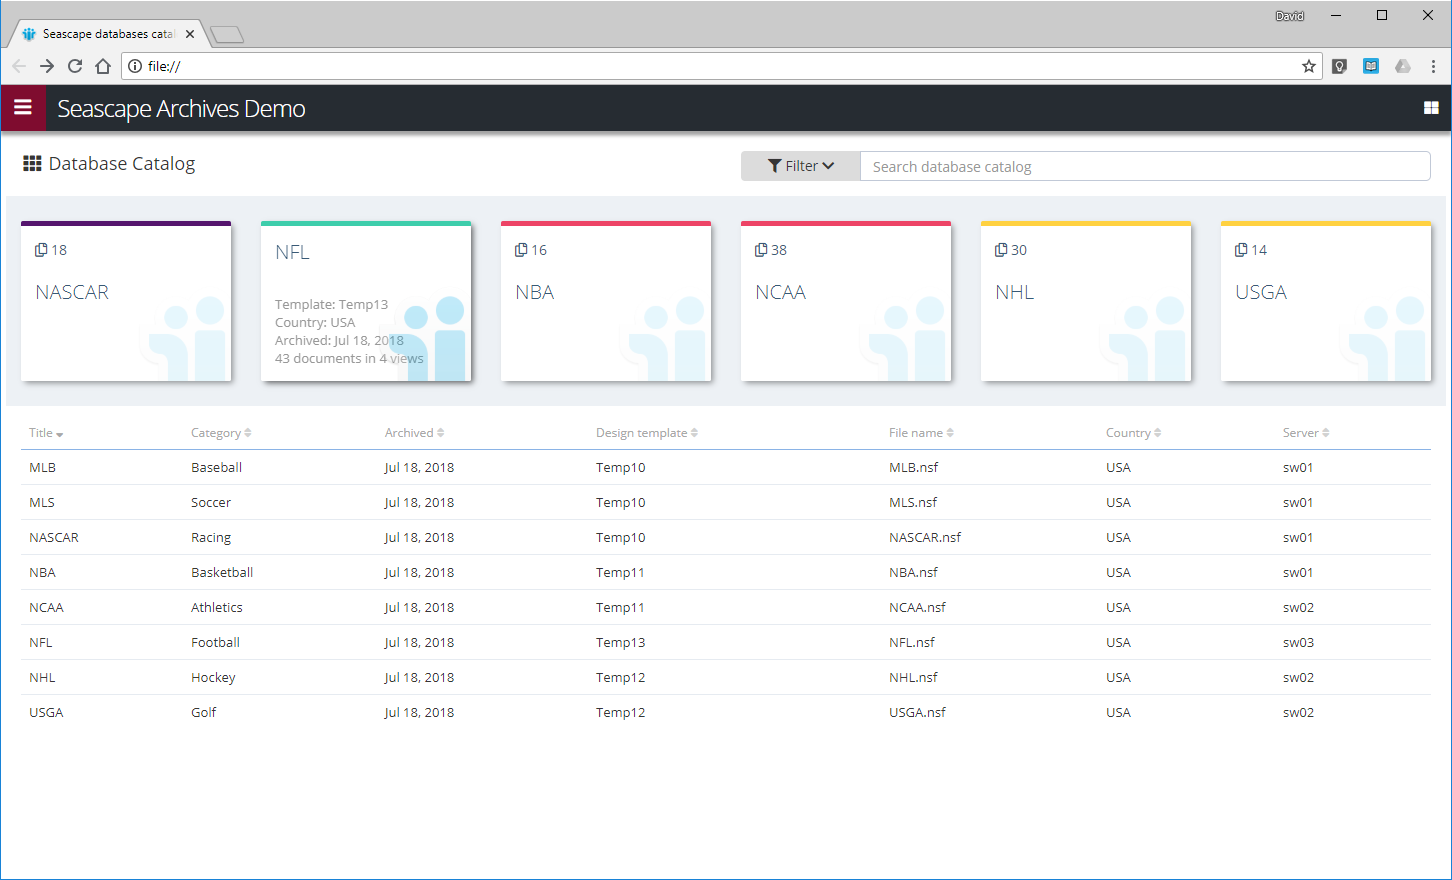Open the NHL database card
1452x880 pixels.
pos(1086,301)
